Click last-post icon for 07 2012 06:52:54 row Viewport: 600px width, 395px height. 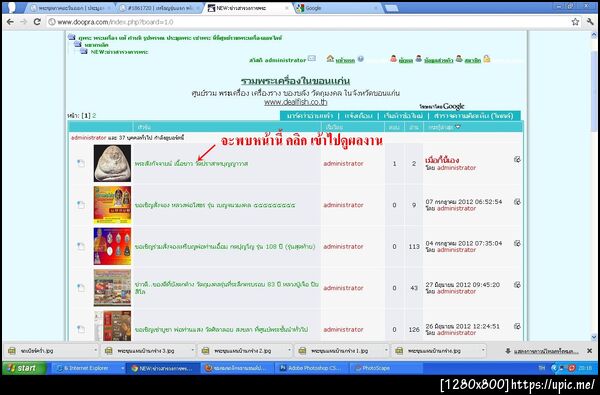(517, 202)
